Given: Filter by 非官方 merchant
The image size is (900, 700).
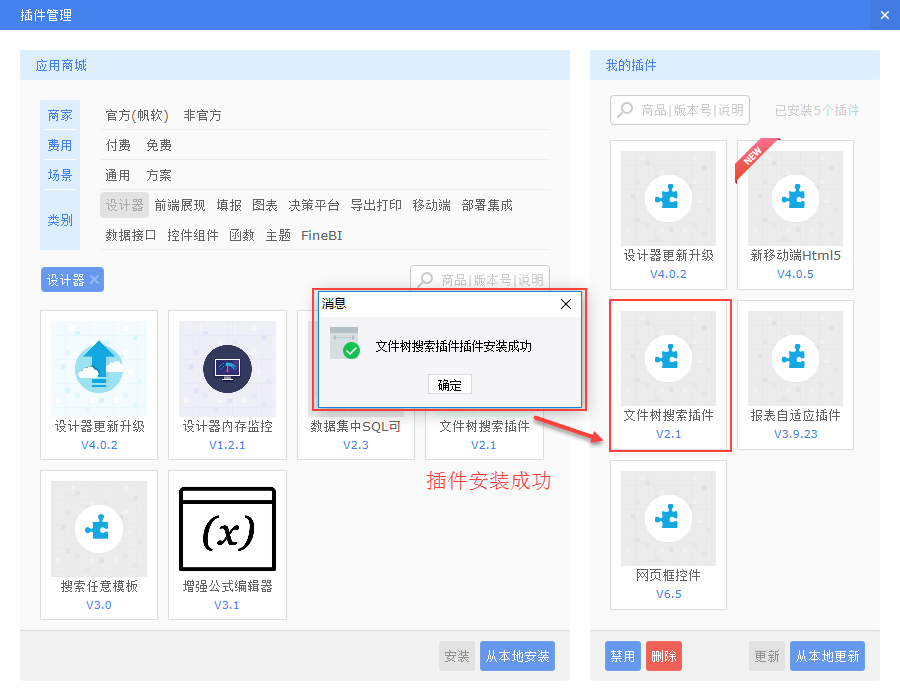Looking at the screenshot, I should (202, 115).
